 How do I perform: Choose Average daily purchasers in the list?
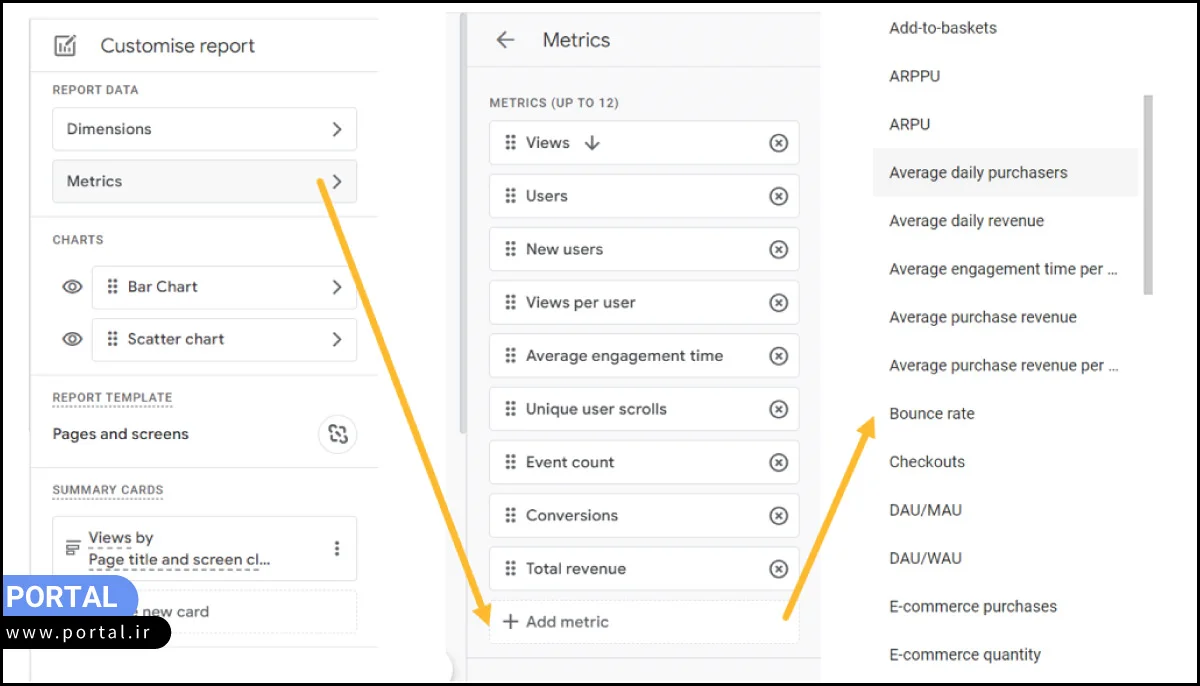[x=978, y=173]
